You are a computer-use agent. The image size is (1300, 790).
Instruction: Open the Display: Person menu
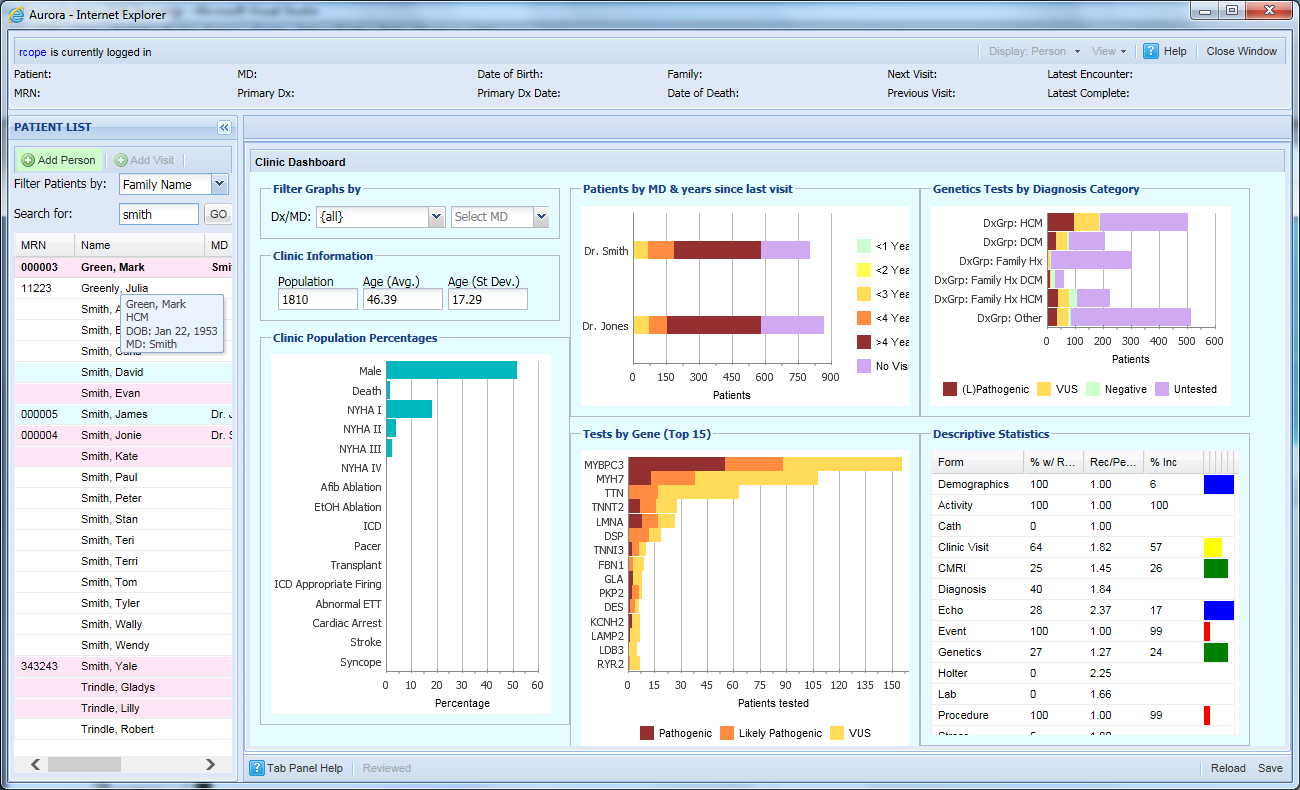[x=1034, y=51]
